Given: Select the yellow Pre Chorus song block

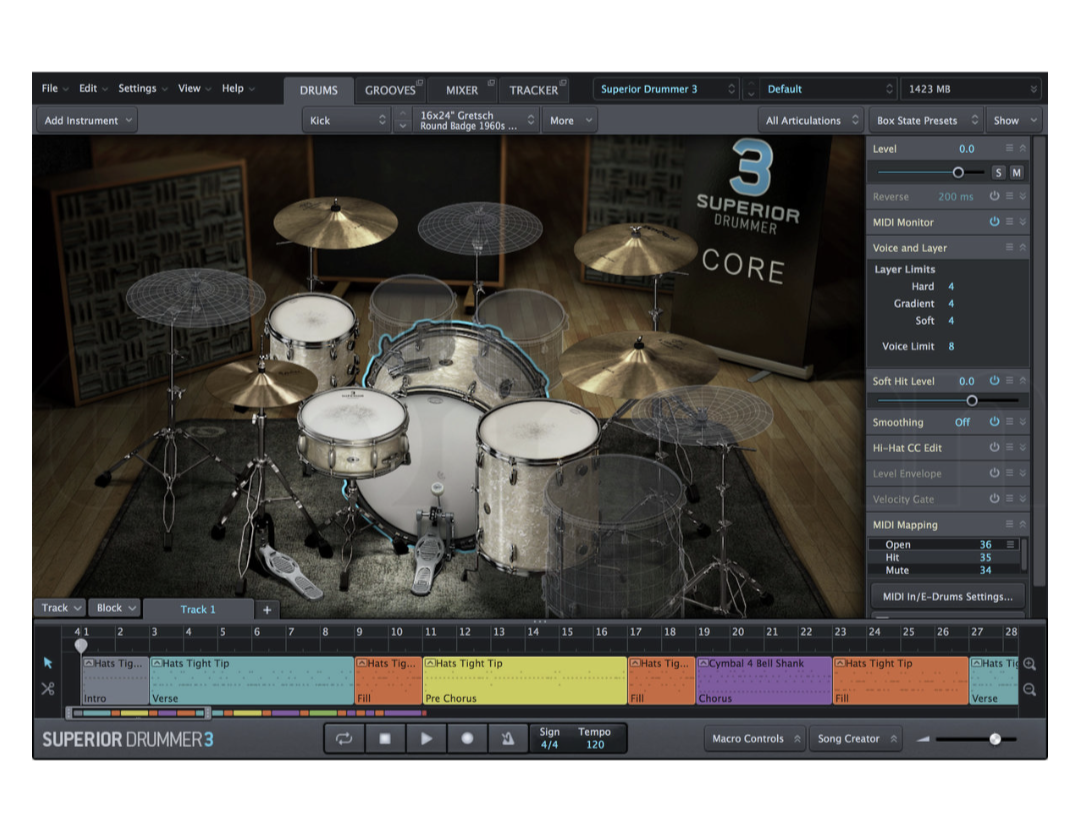Looking at the screenshot, I should (525, 681).
